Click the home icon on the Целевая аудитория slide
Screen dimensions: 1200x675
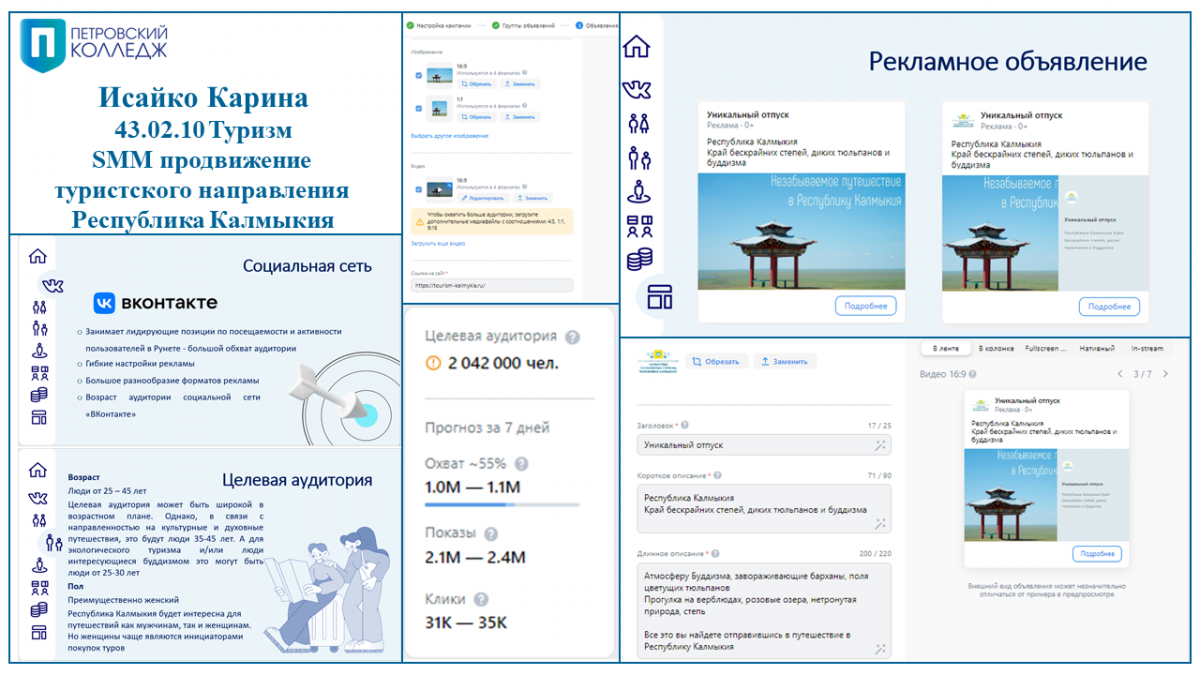tap(38, 470)
